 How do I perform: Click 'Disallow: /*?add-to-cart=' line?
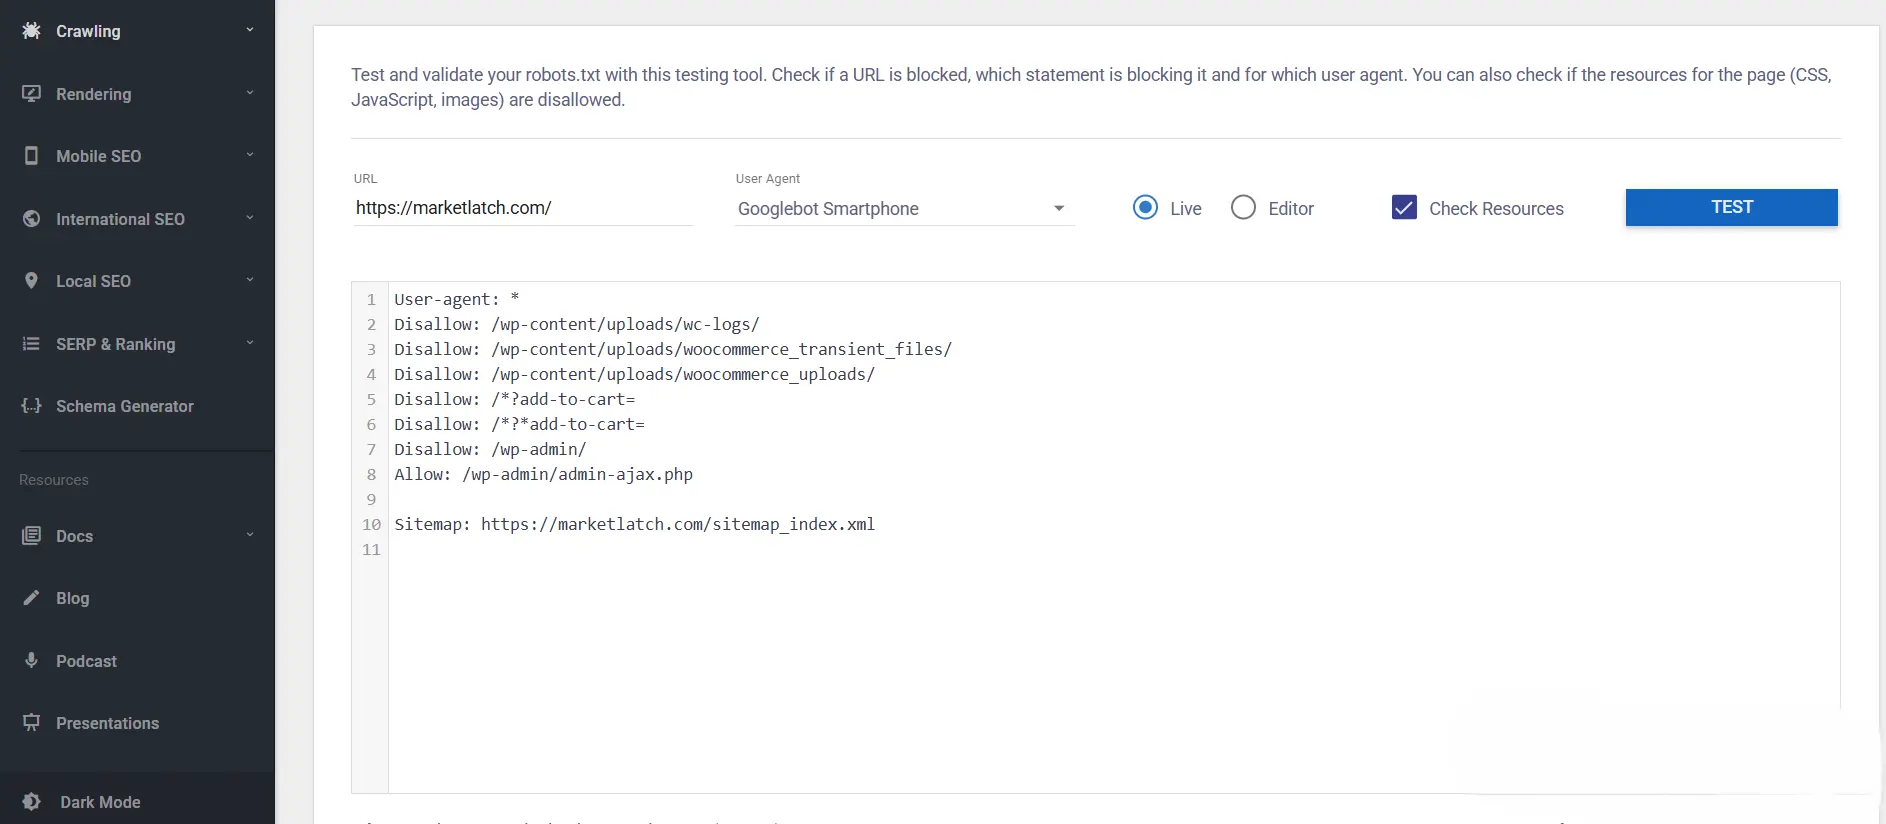(x=514, y=399)
